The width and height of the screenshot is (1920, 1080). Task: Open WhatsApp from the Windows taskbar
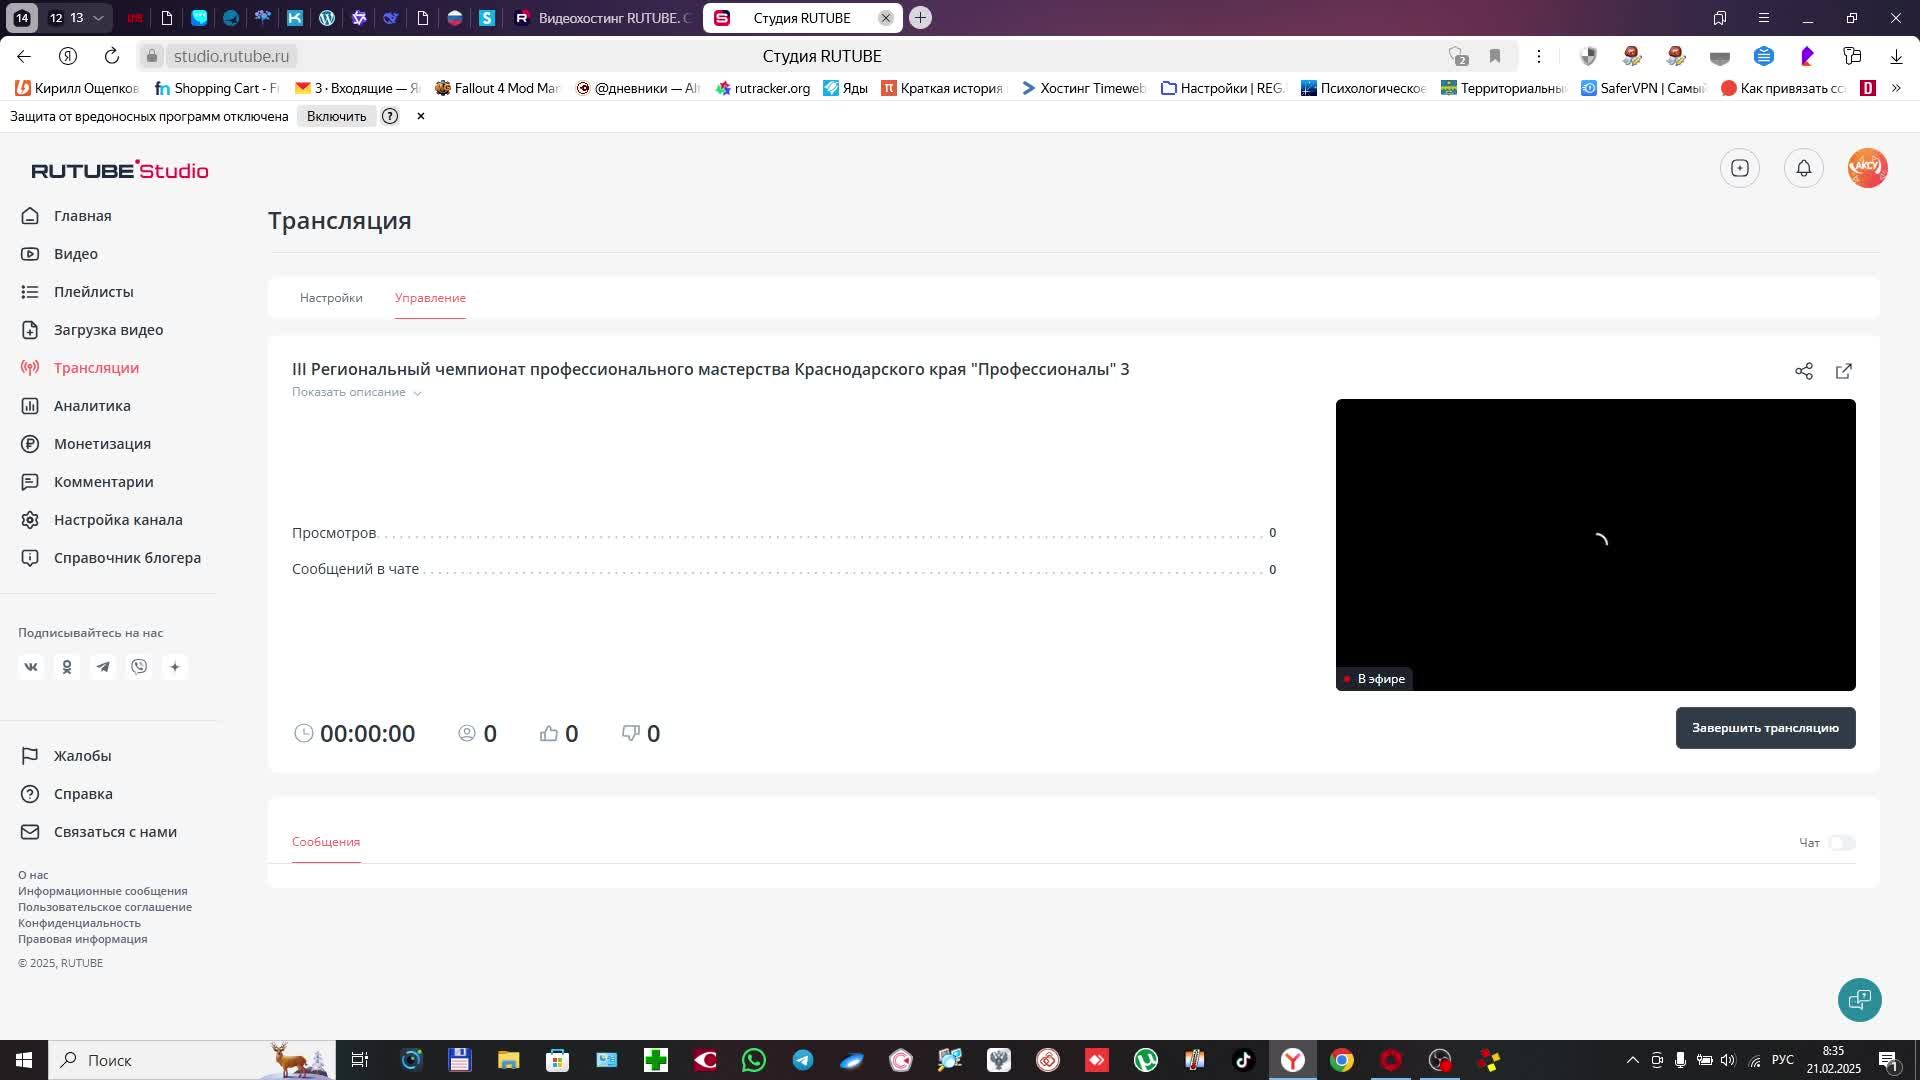coord(754,1060)
